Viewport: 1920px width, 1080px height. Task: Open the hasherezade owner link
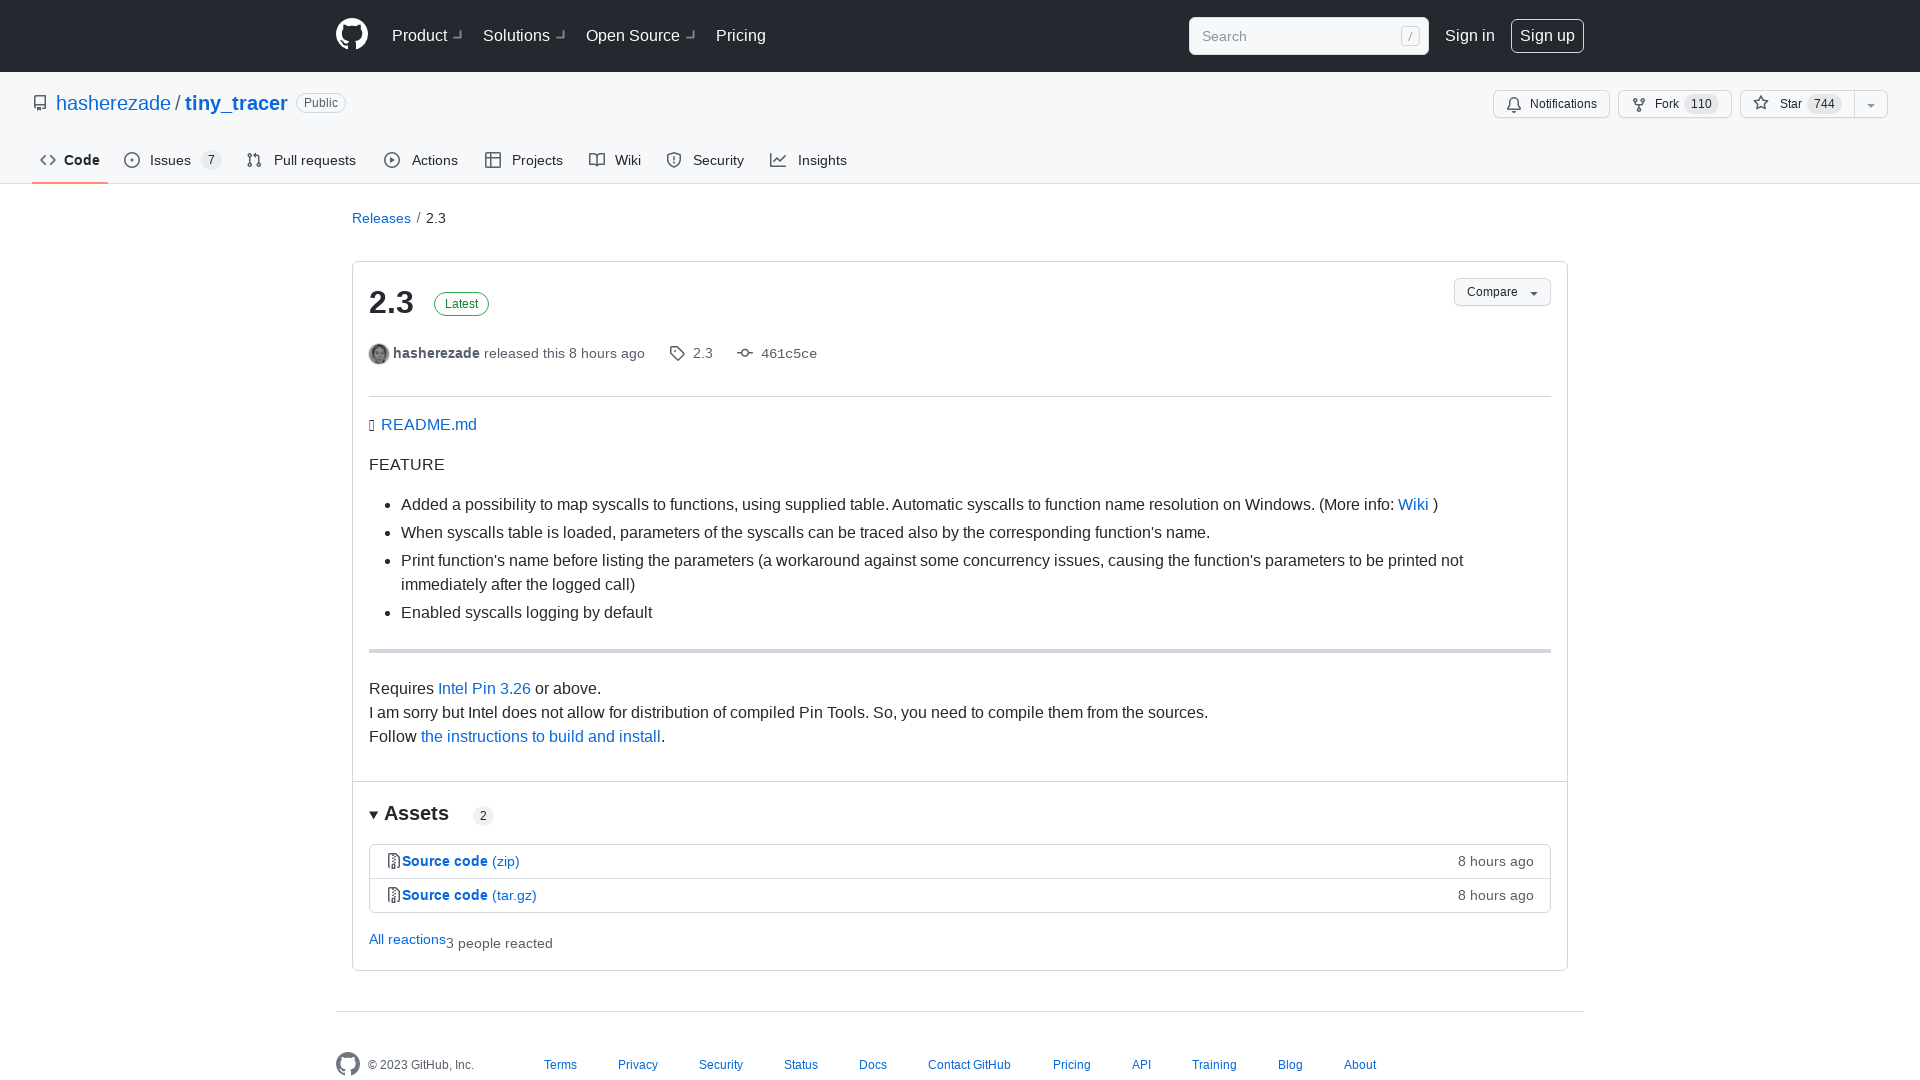tap(113, 103)
